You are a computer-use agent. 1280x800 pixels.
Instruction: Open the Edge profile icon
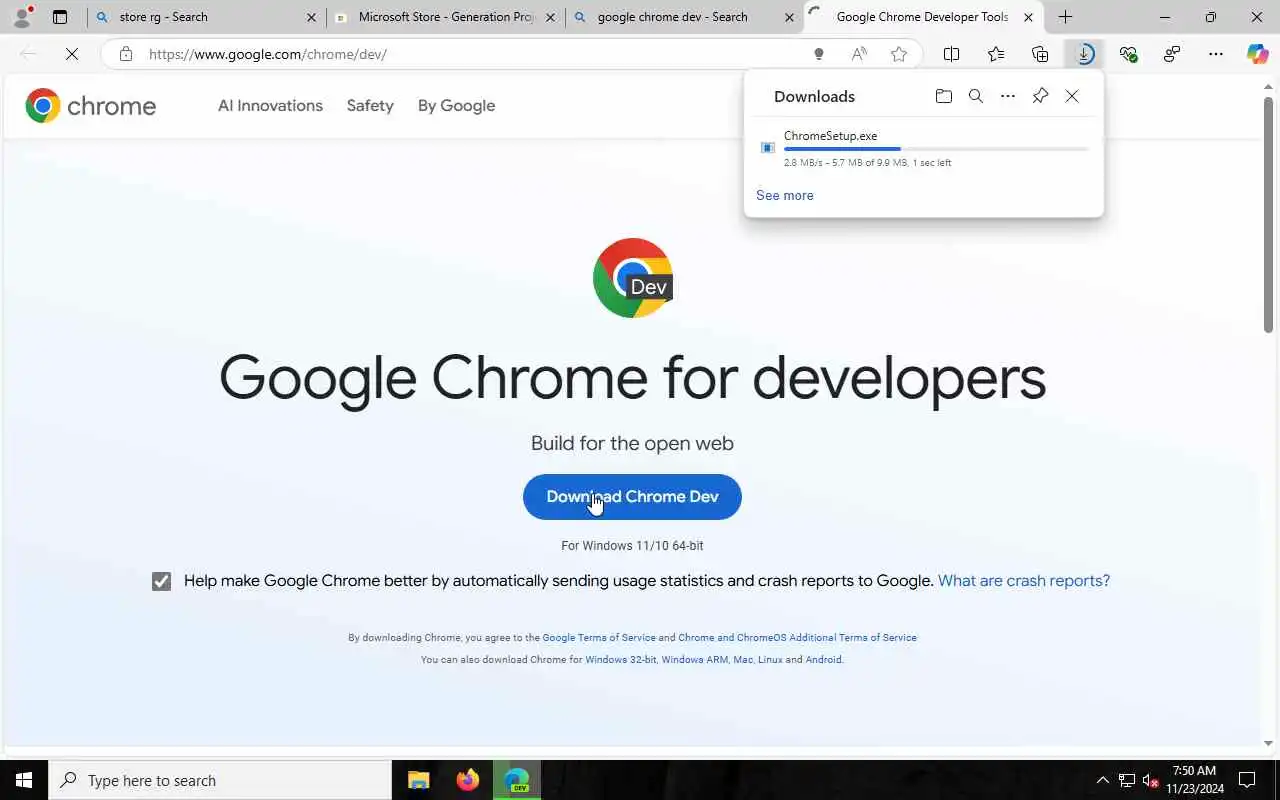point(22,17)
